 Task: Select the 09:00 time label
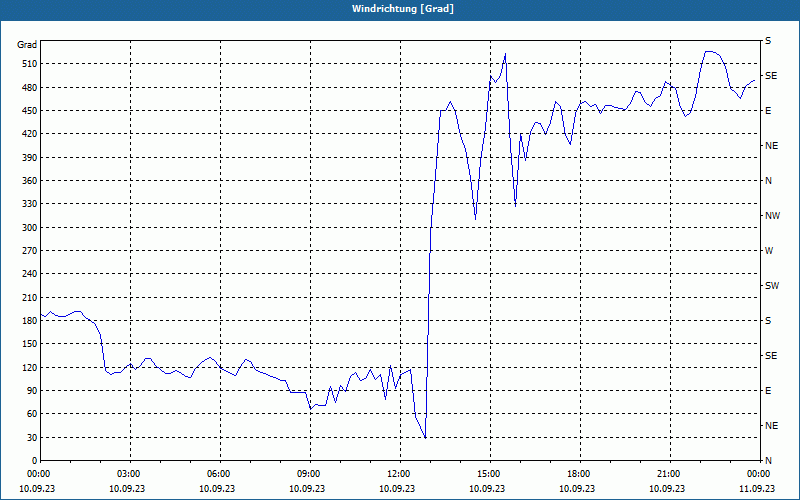point(310,474)
